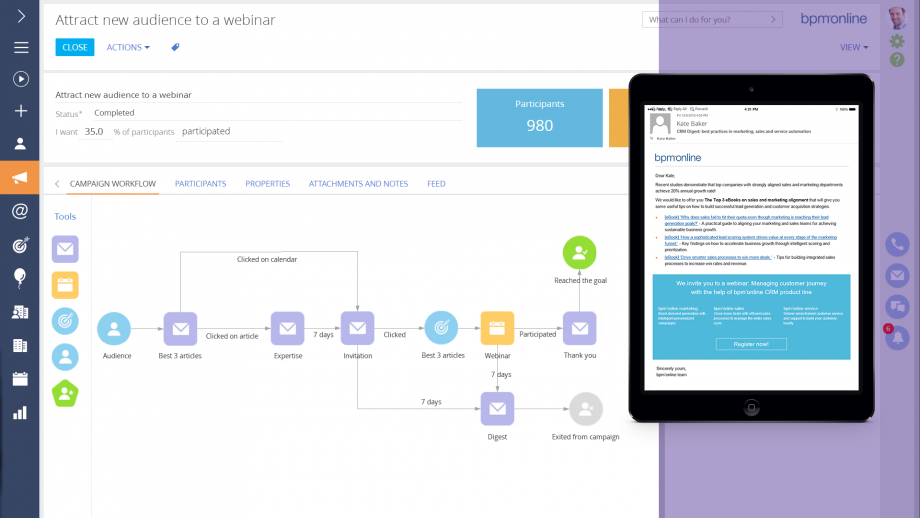Select the email tool in Tools palette

[x=65, y=249]
